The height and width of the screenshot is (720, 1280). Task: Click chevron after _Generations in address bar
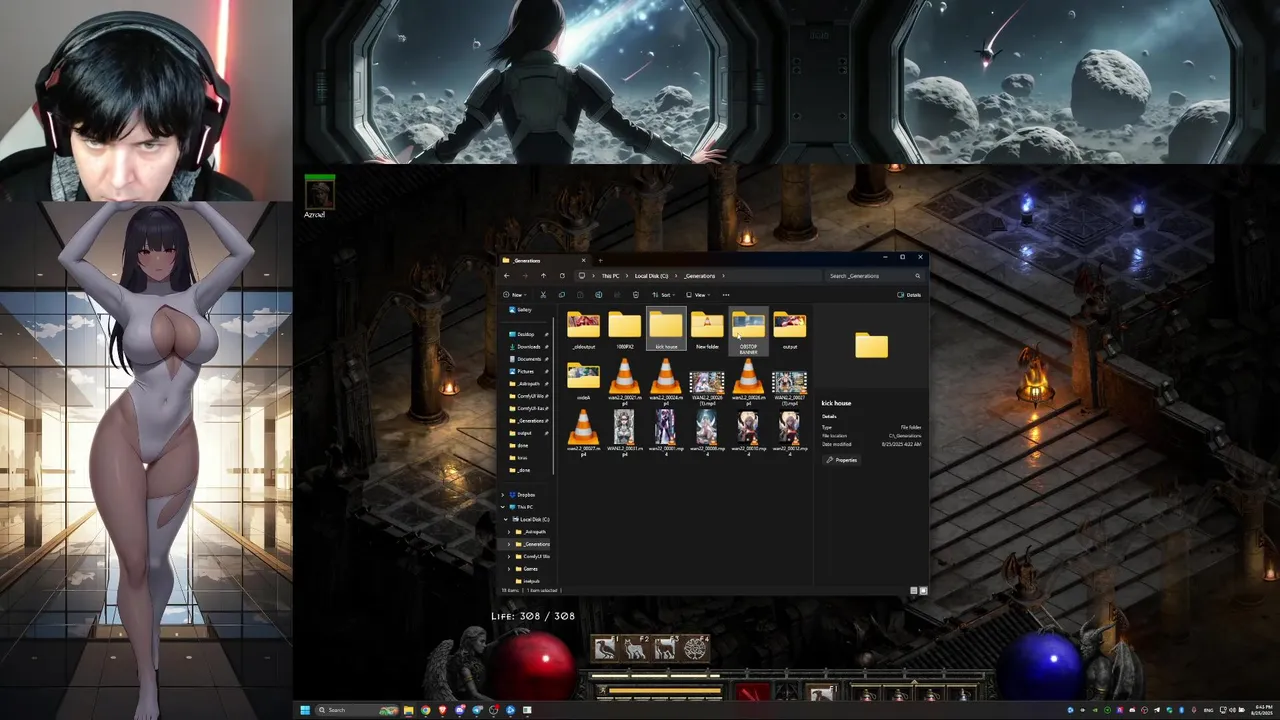[x=723, y=276]
